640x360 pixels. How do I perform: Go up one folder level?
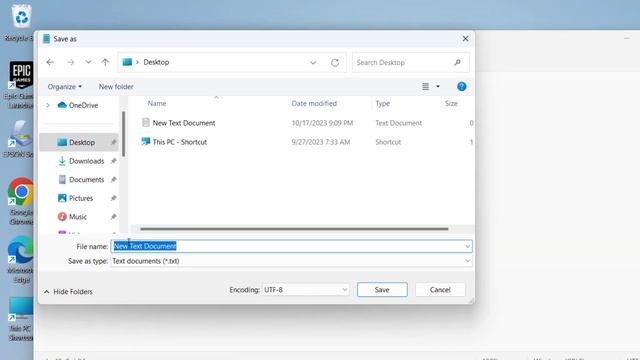click(x=105, y=62)
